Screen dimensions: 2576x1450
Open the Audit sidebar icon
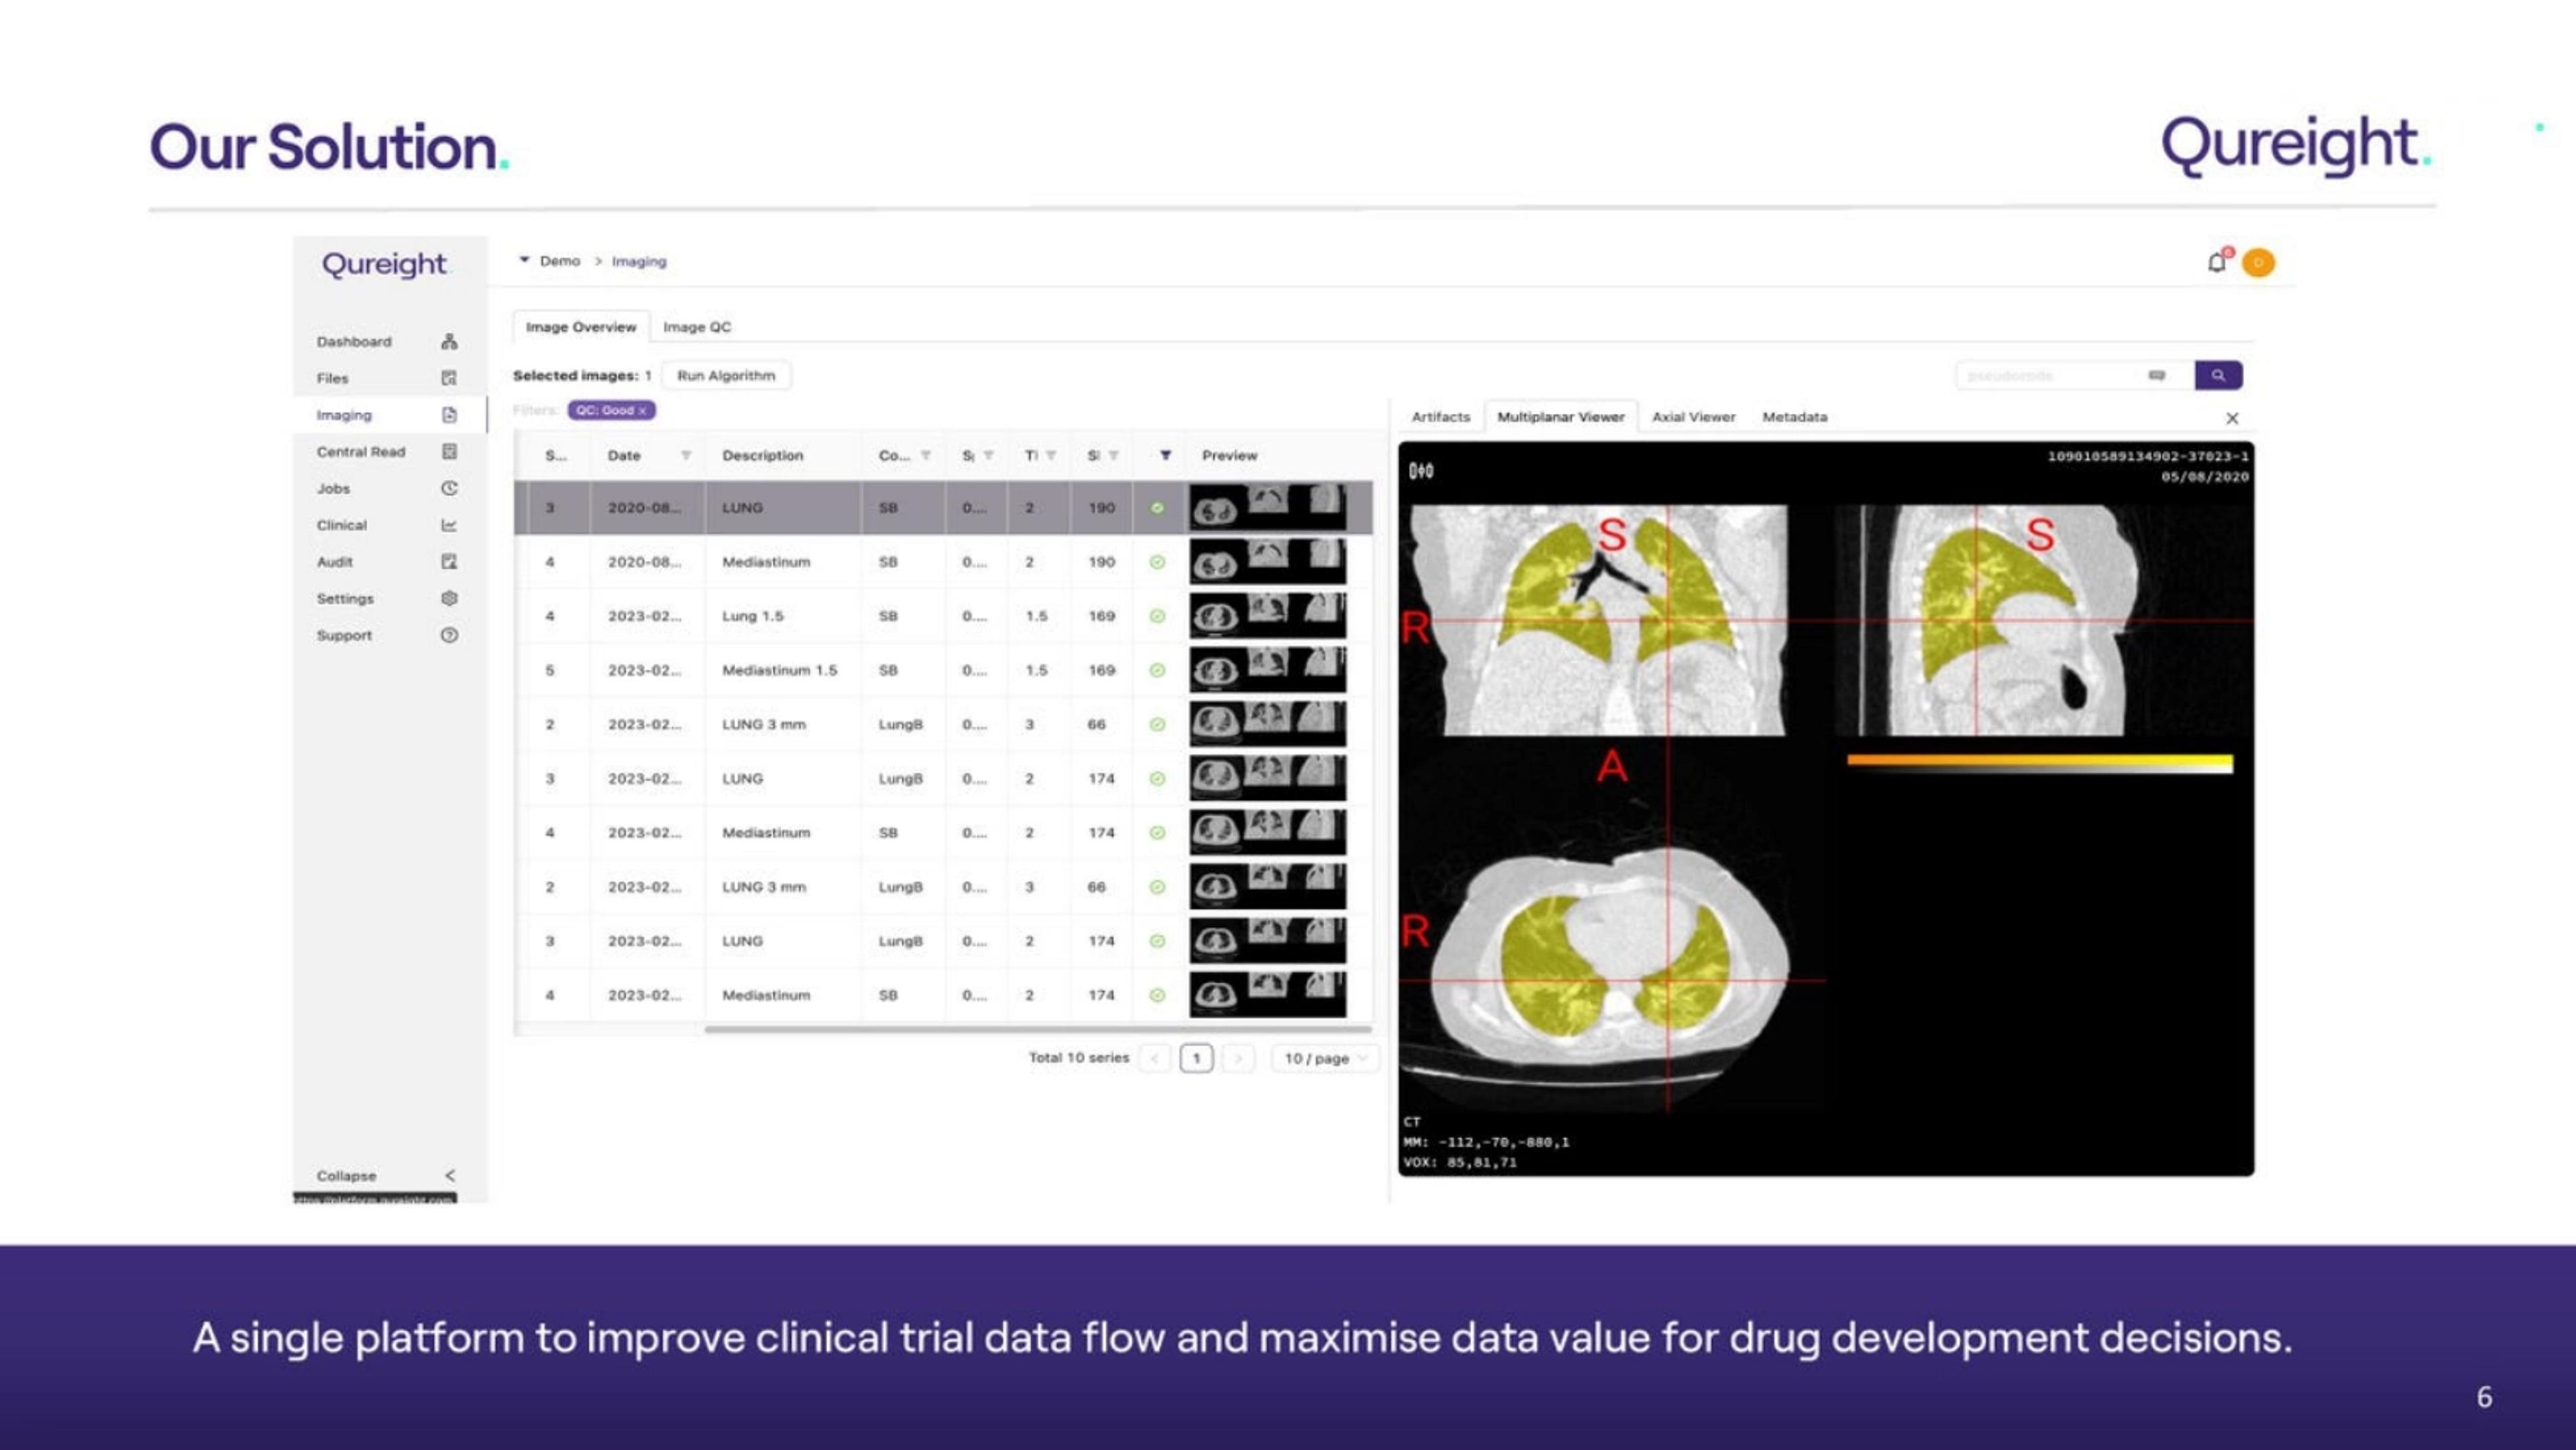[449, 562]
